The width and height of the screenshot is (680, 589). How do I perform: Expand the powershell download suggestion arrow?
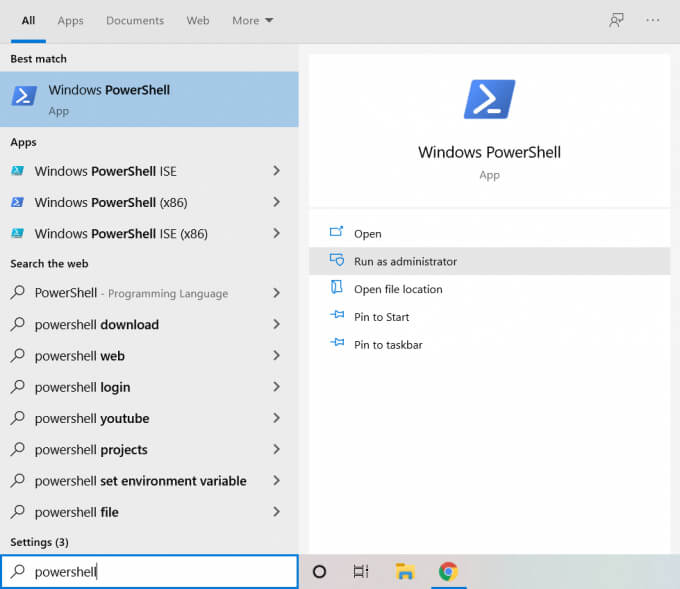point(276,324)
